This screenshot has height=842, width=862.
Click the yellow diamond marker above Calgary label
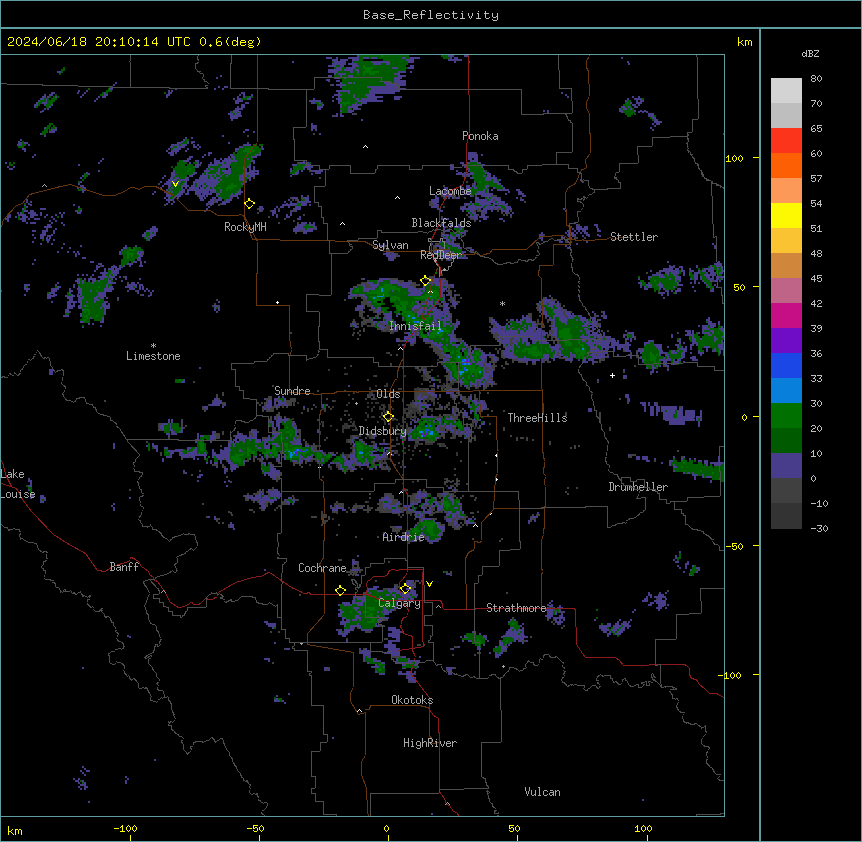click(x=405, y=589)
